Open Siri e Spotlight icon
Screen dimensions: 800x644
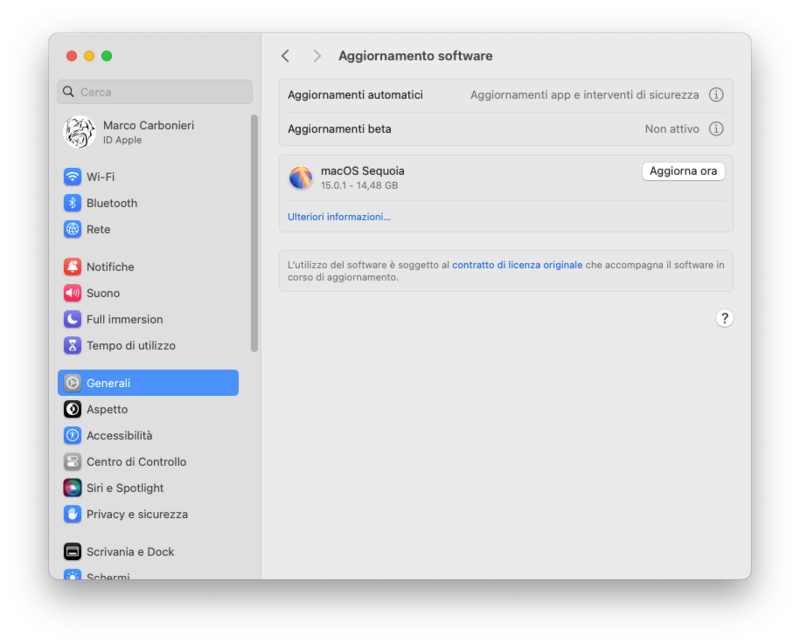point(72,488)
